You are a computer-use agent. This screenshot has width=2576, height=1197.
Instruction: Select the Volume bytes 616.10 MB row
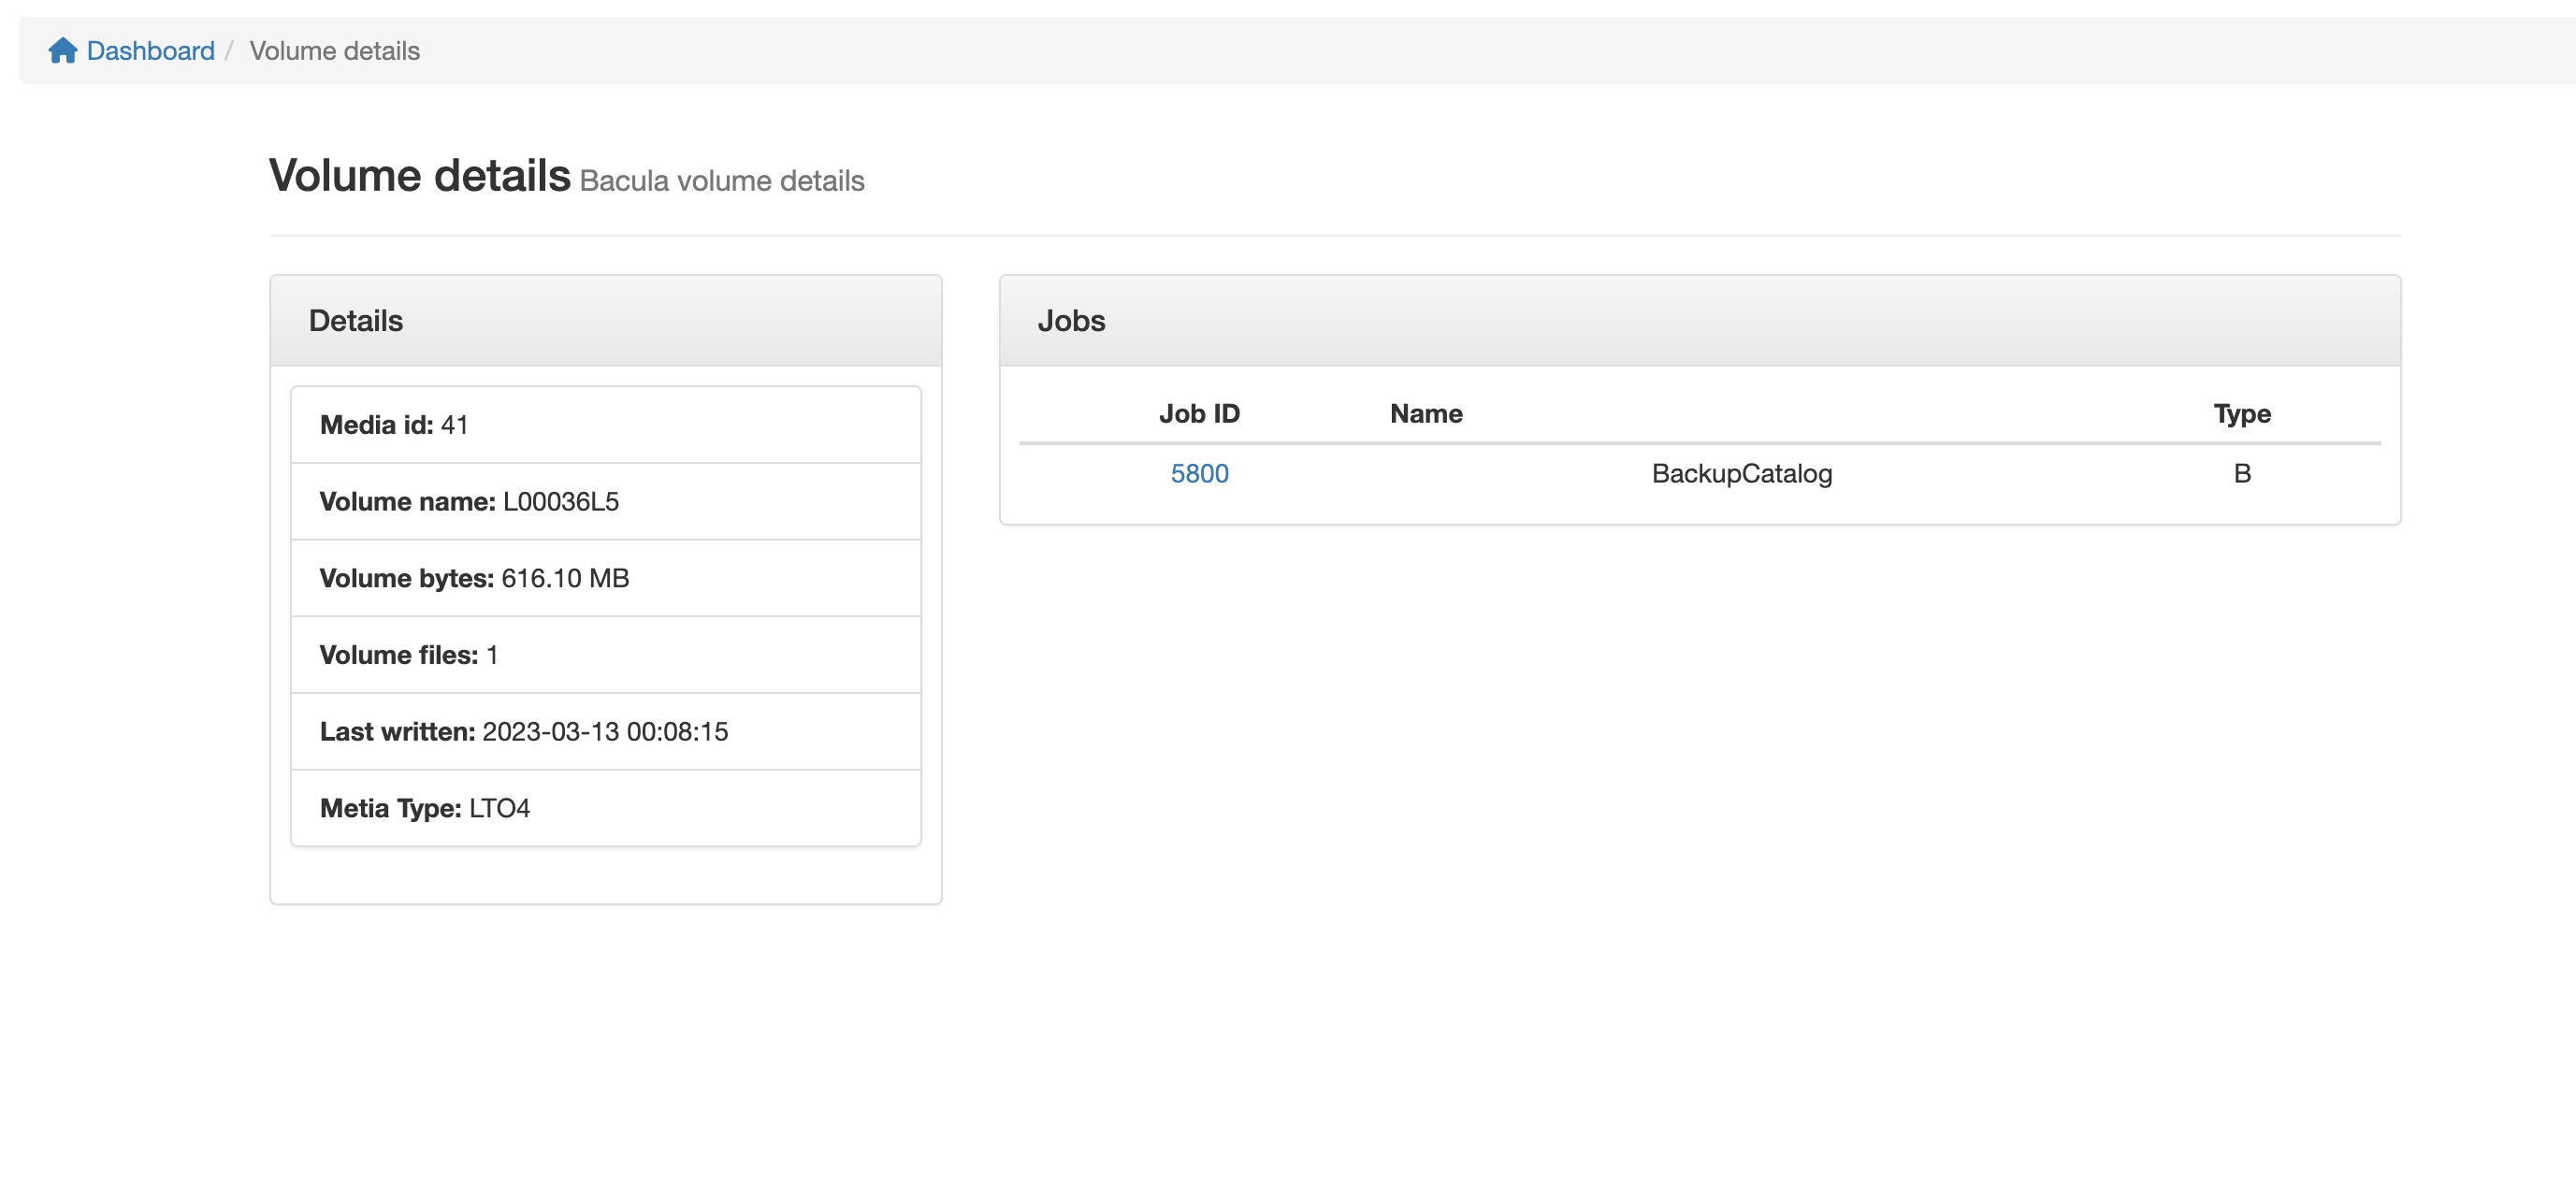[x=605, y=578]
